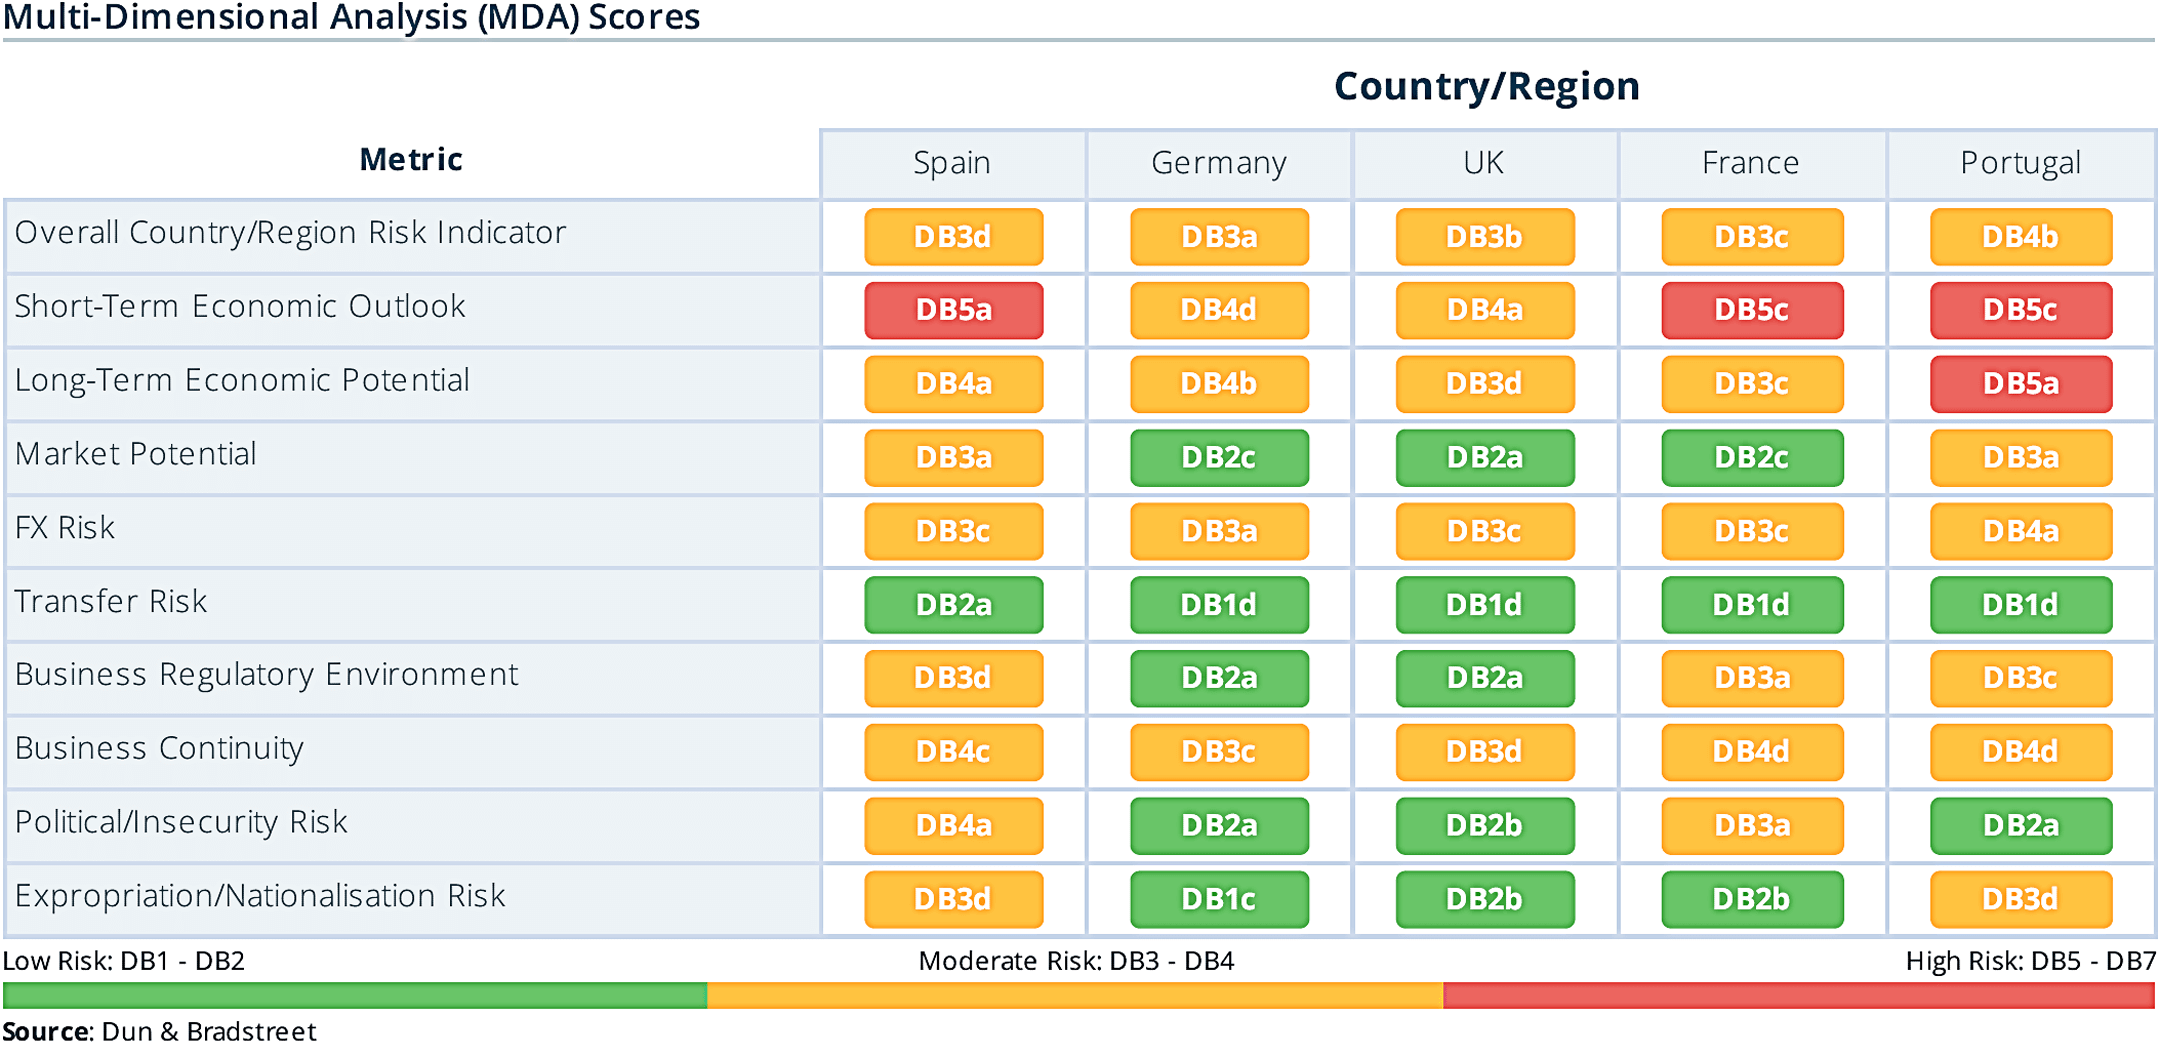
Task: Click the France column header
Action: tap(1752, 163)
